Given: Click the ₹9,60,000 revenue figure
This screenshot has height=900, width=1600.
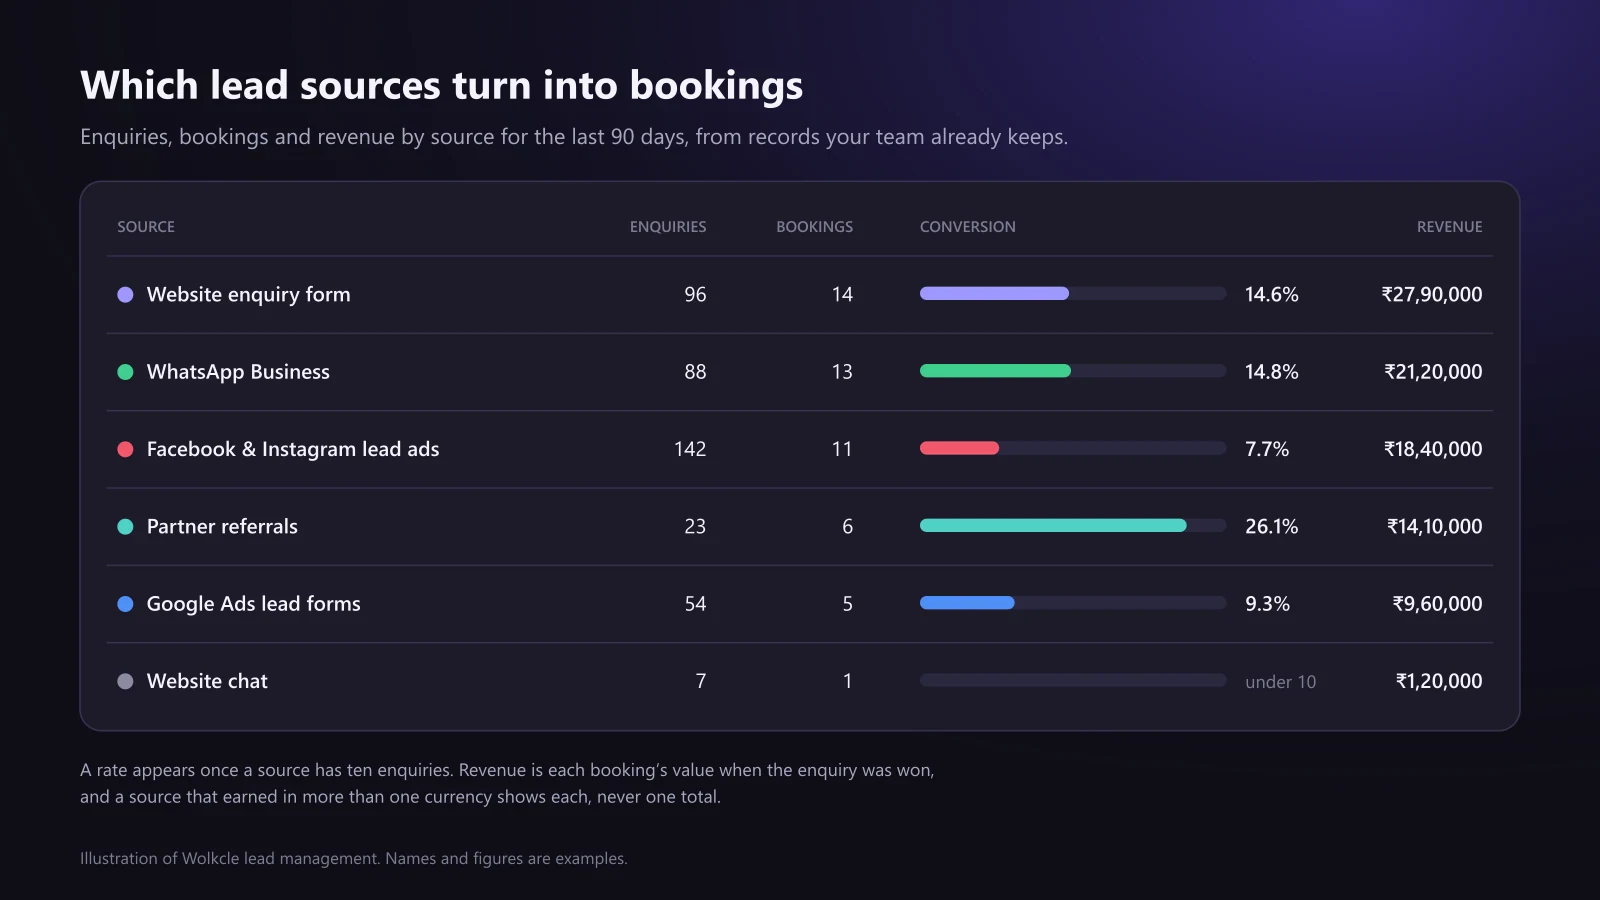Looking at the screenshot, I should pyautogui.click(x=1438, y=604).
